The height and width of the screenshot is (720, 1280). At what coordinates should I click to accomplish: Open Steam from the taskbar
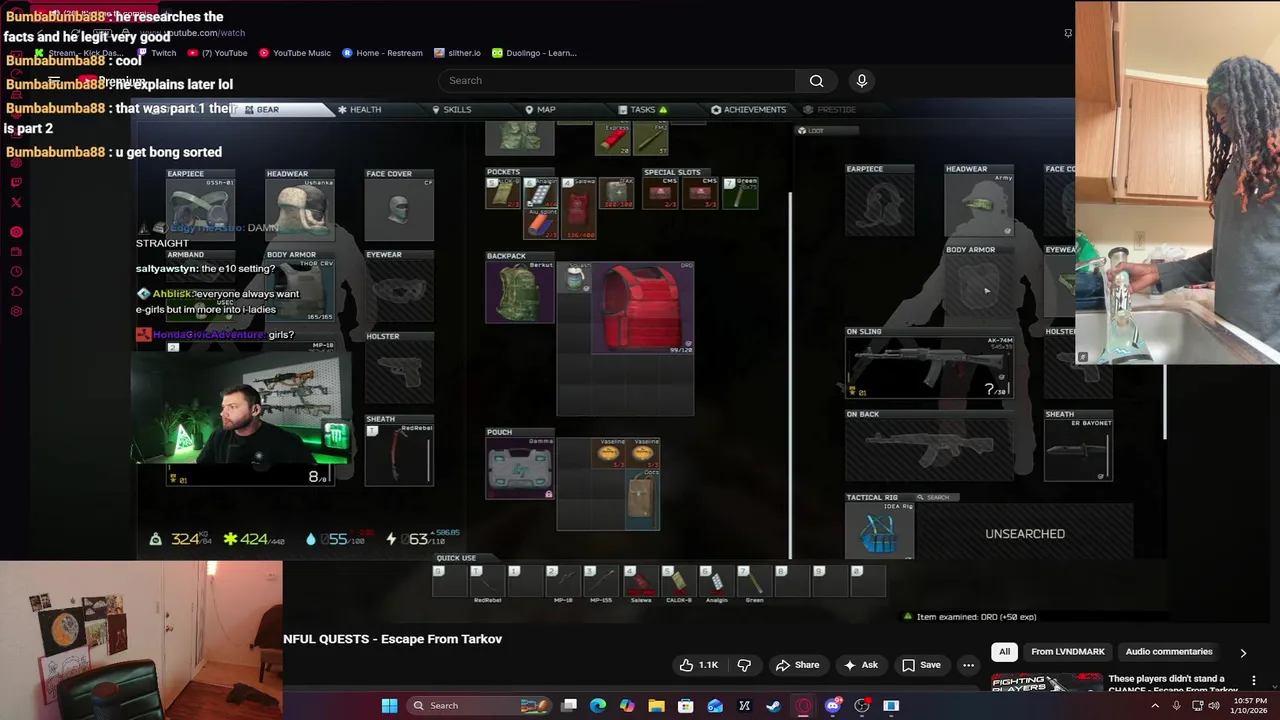point(773,706)
